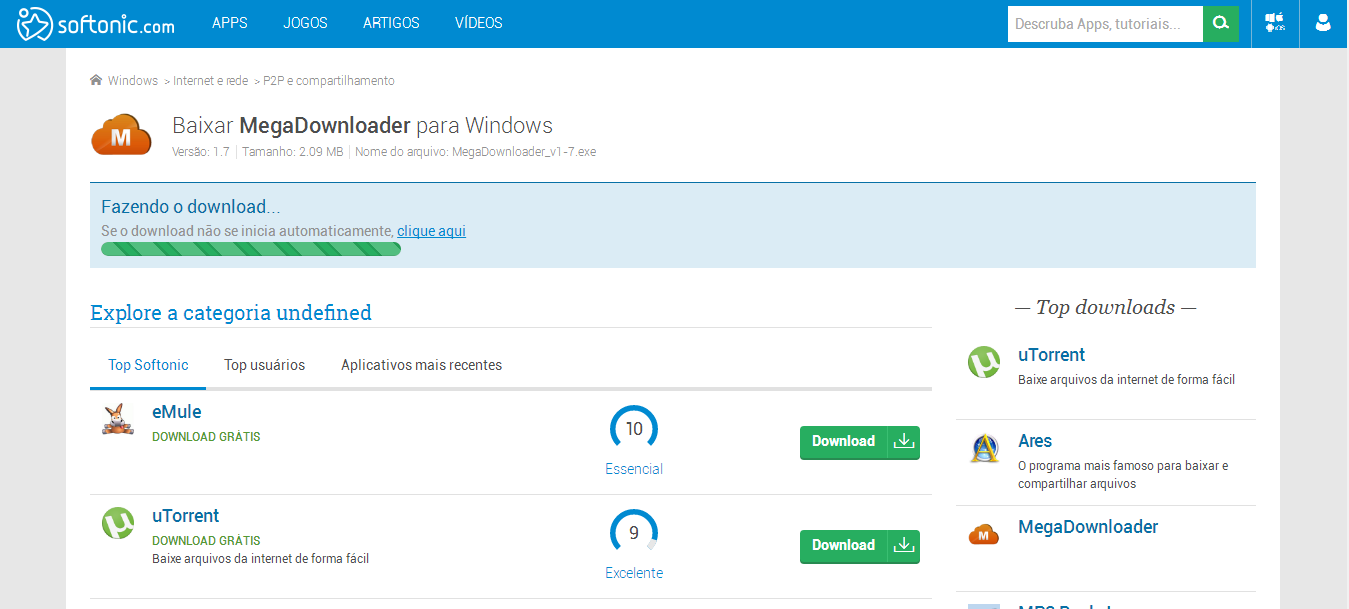Click eMule's score 10 rating gauge
The width and height of the screenshot is (1349, 609).
634,429
